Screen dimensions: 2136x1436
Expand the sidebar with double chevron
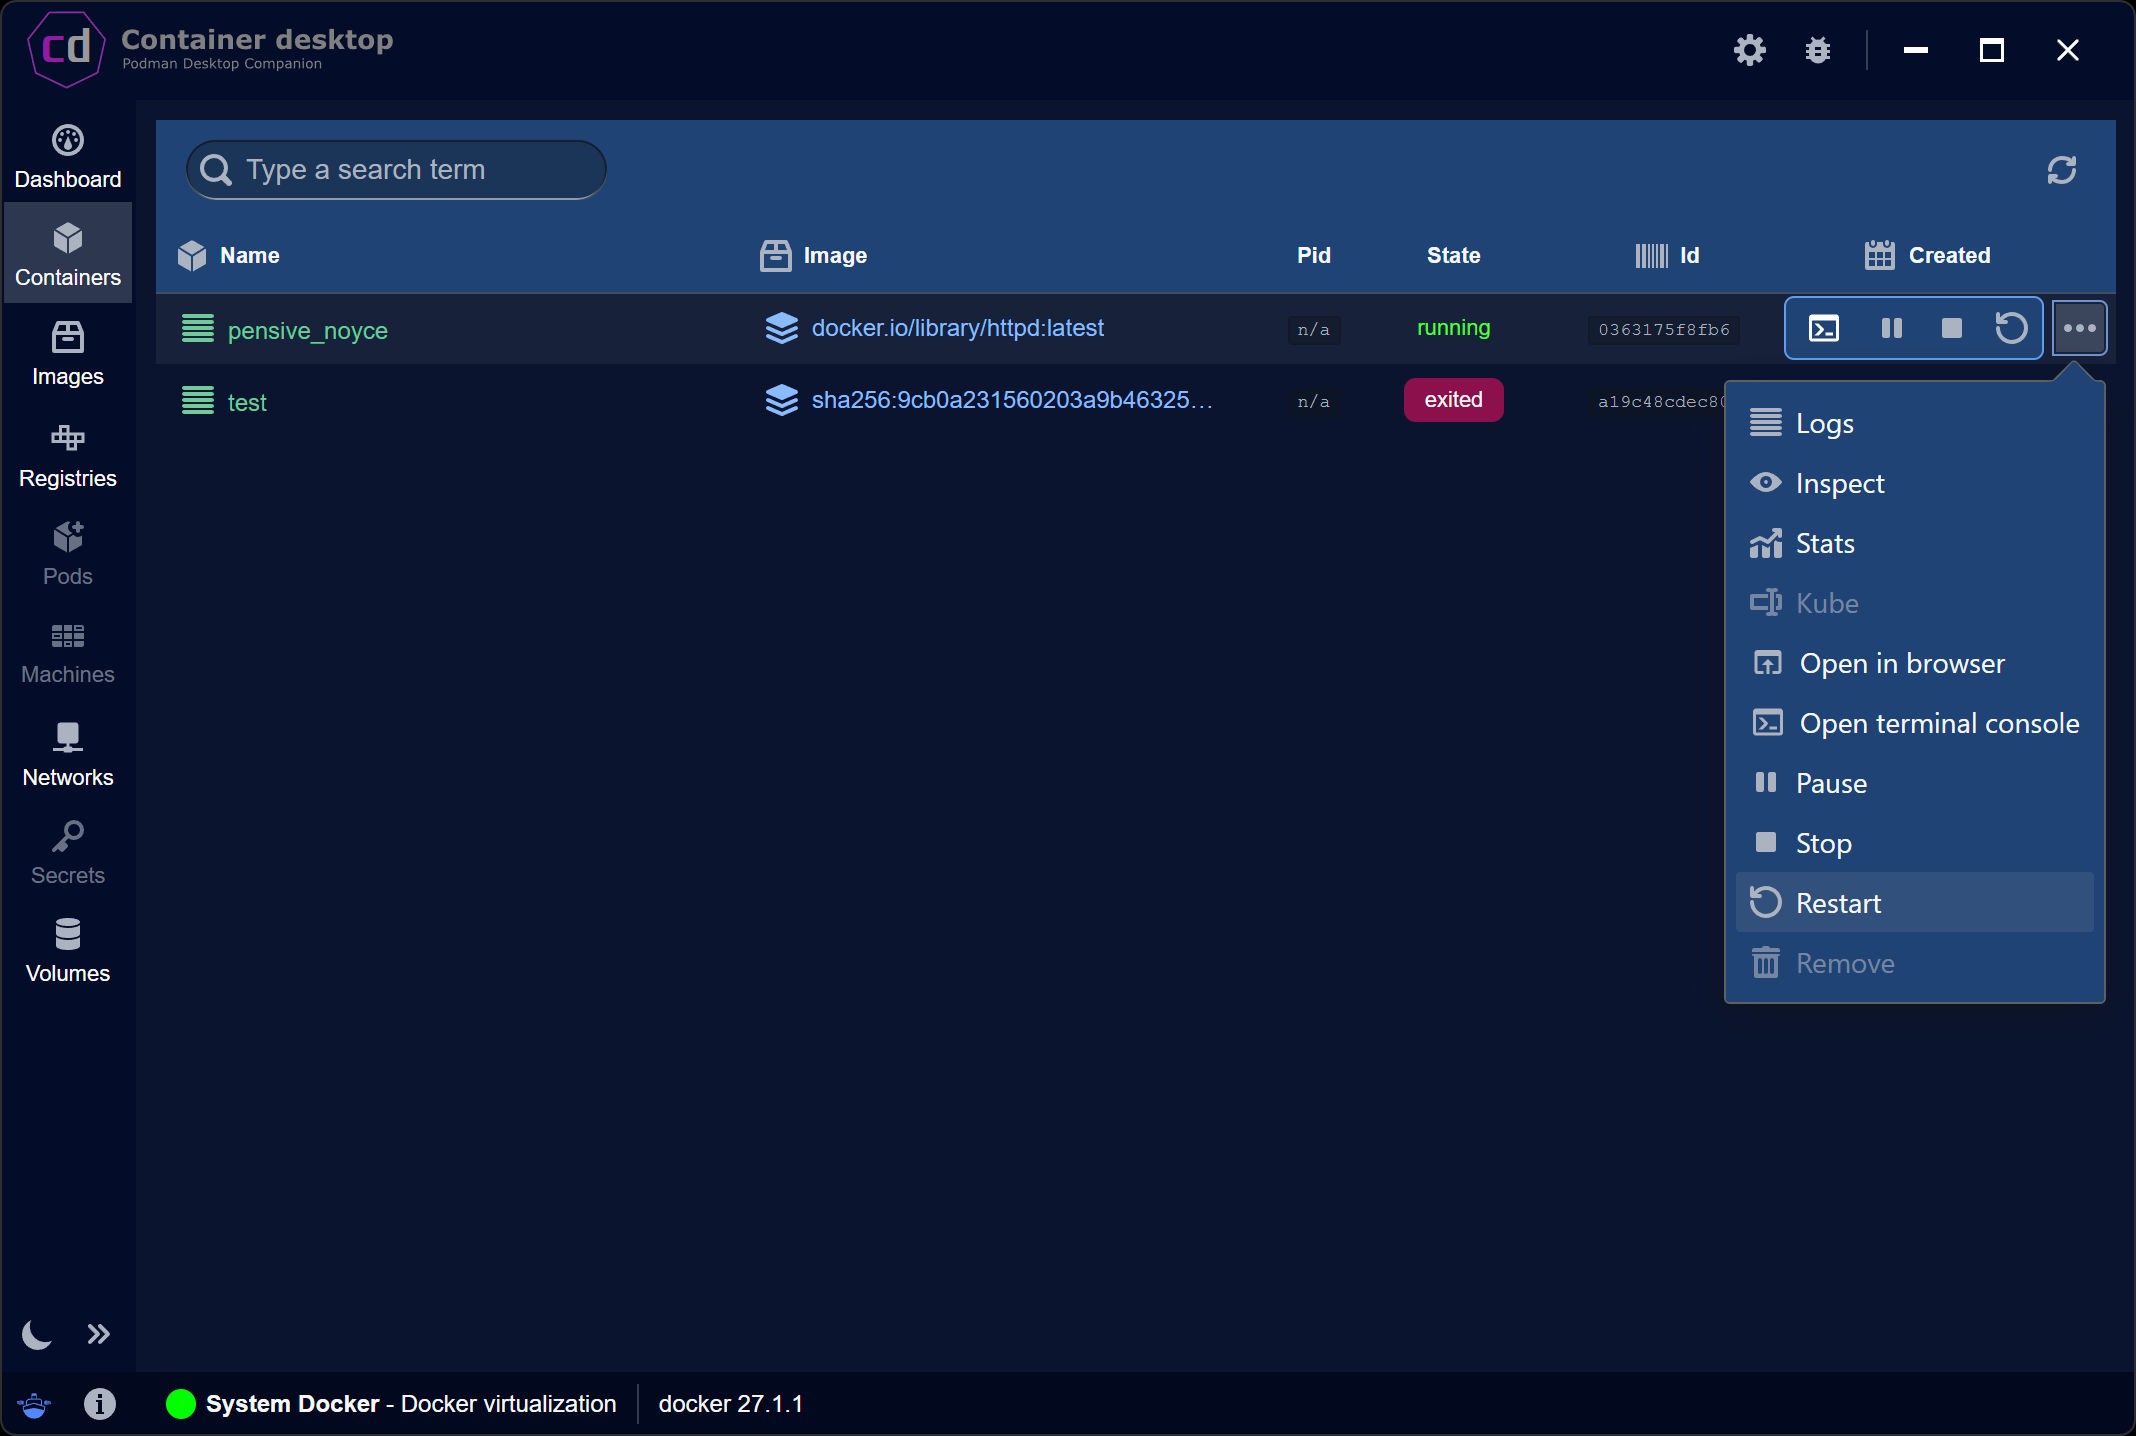tap(98, 1334)
